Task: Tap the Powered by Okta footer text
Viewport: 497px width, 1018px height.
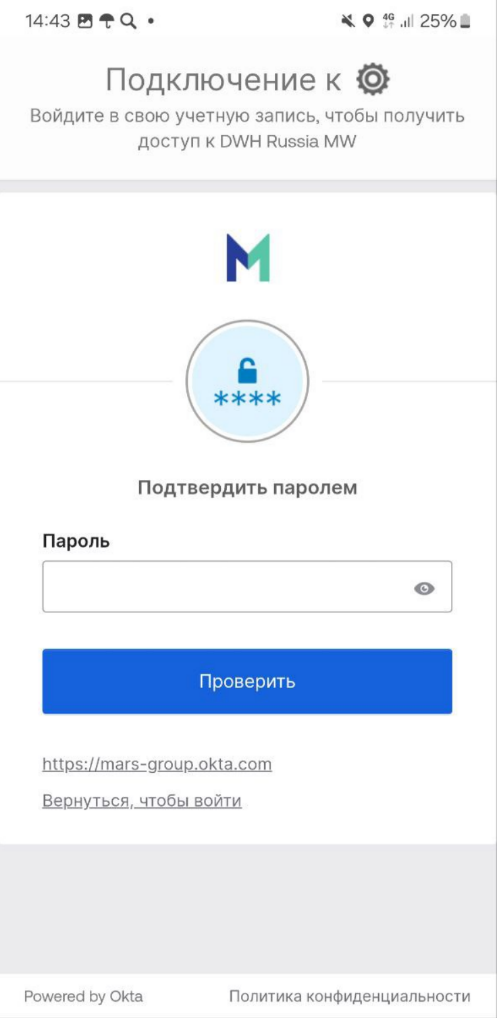Action: click(x=84, y=996)
